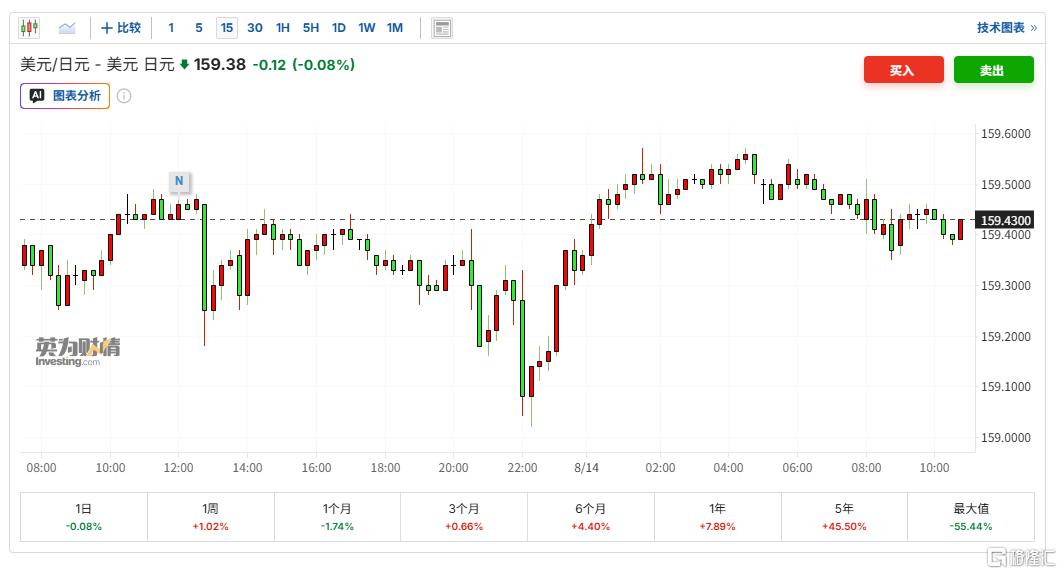Select the 5 minute interval

[198, 28]
